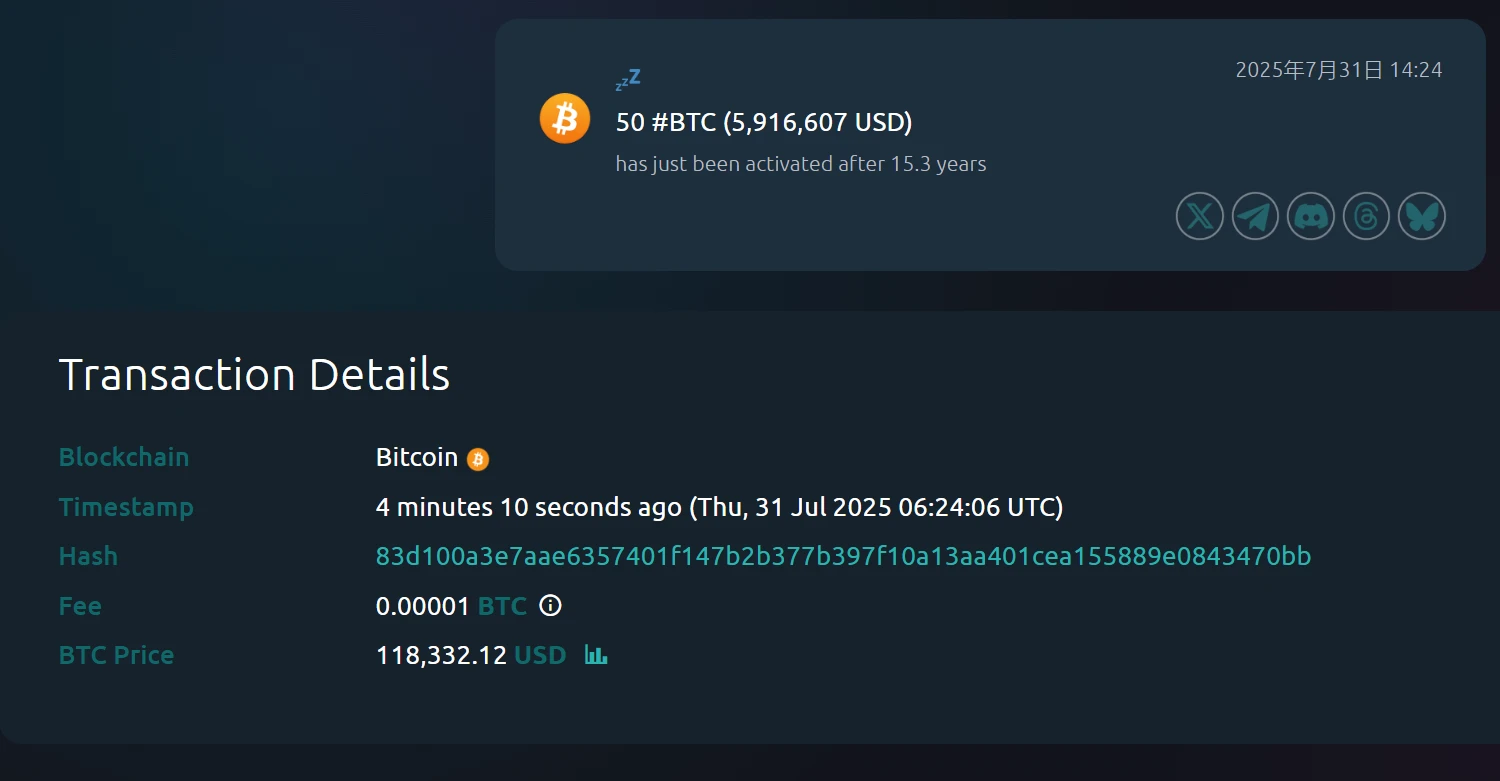Open the BTC price chart icon

pyautogui.click(x=596, y=654)
